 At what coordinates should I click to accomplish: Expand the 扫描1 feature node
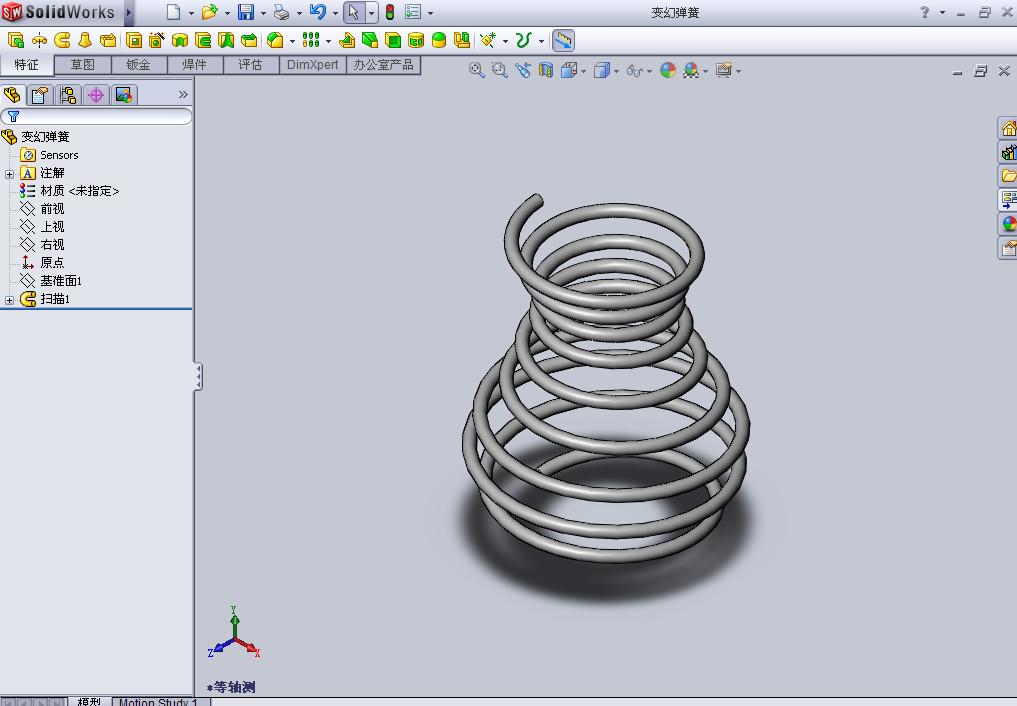click(9, 300)
